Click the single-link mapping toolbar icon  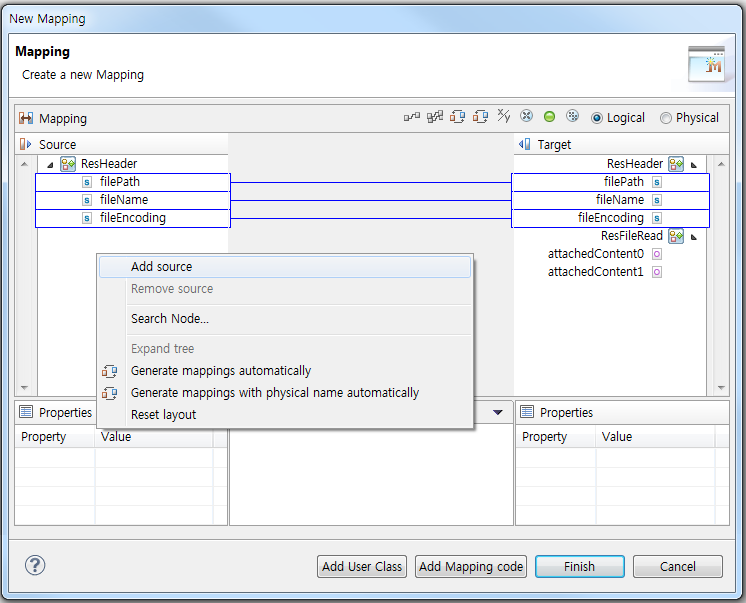pyautogui.click(x=412, y=117)
